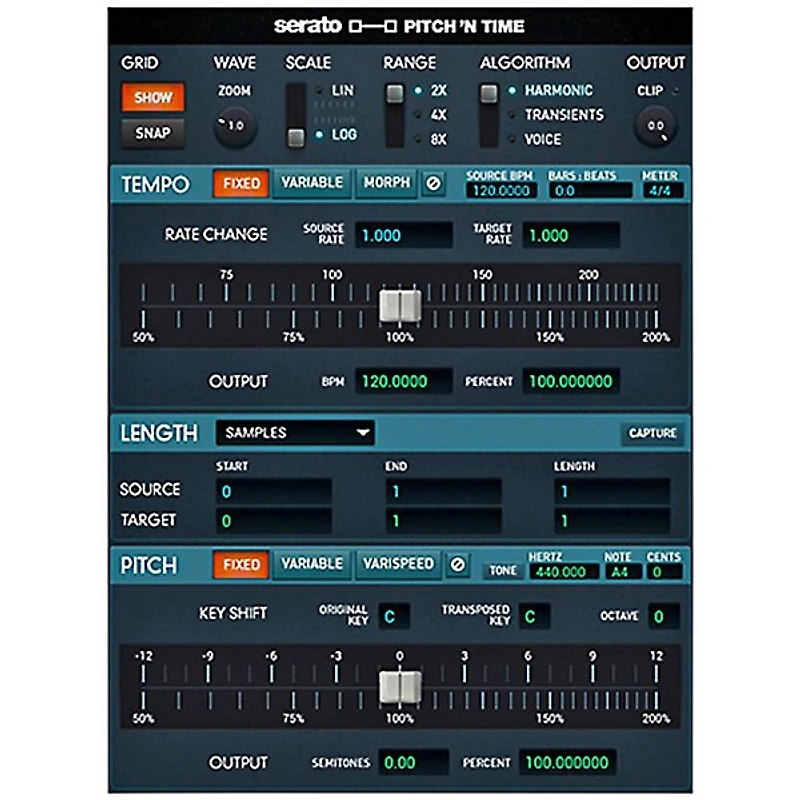This screenshot has width=800, height=800.
Task: Click the Scale vertical slider handle
Action: 296,137
